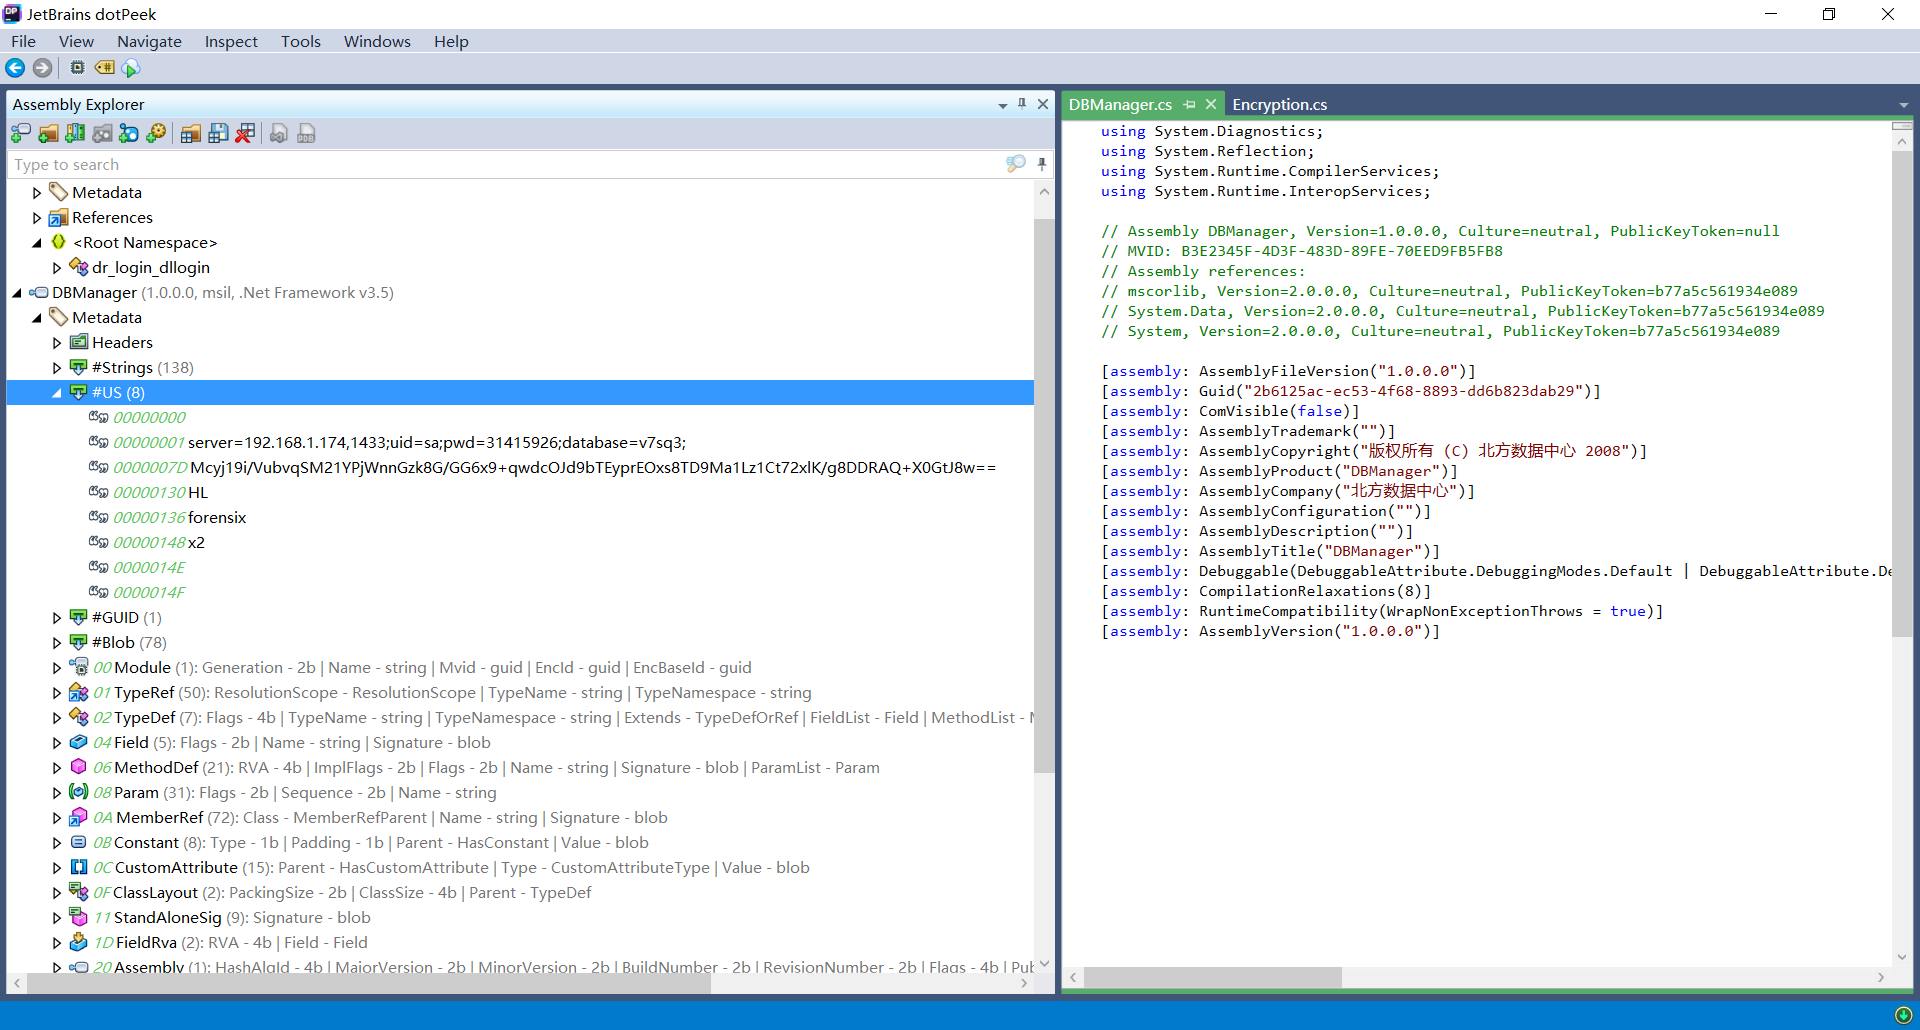Click Clear Assembly List red X icon
The width and height of the screenshot is (1920, 1030).
245,134
